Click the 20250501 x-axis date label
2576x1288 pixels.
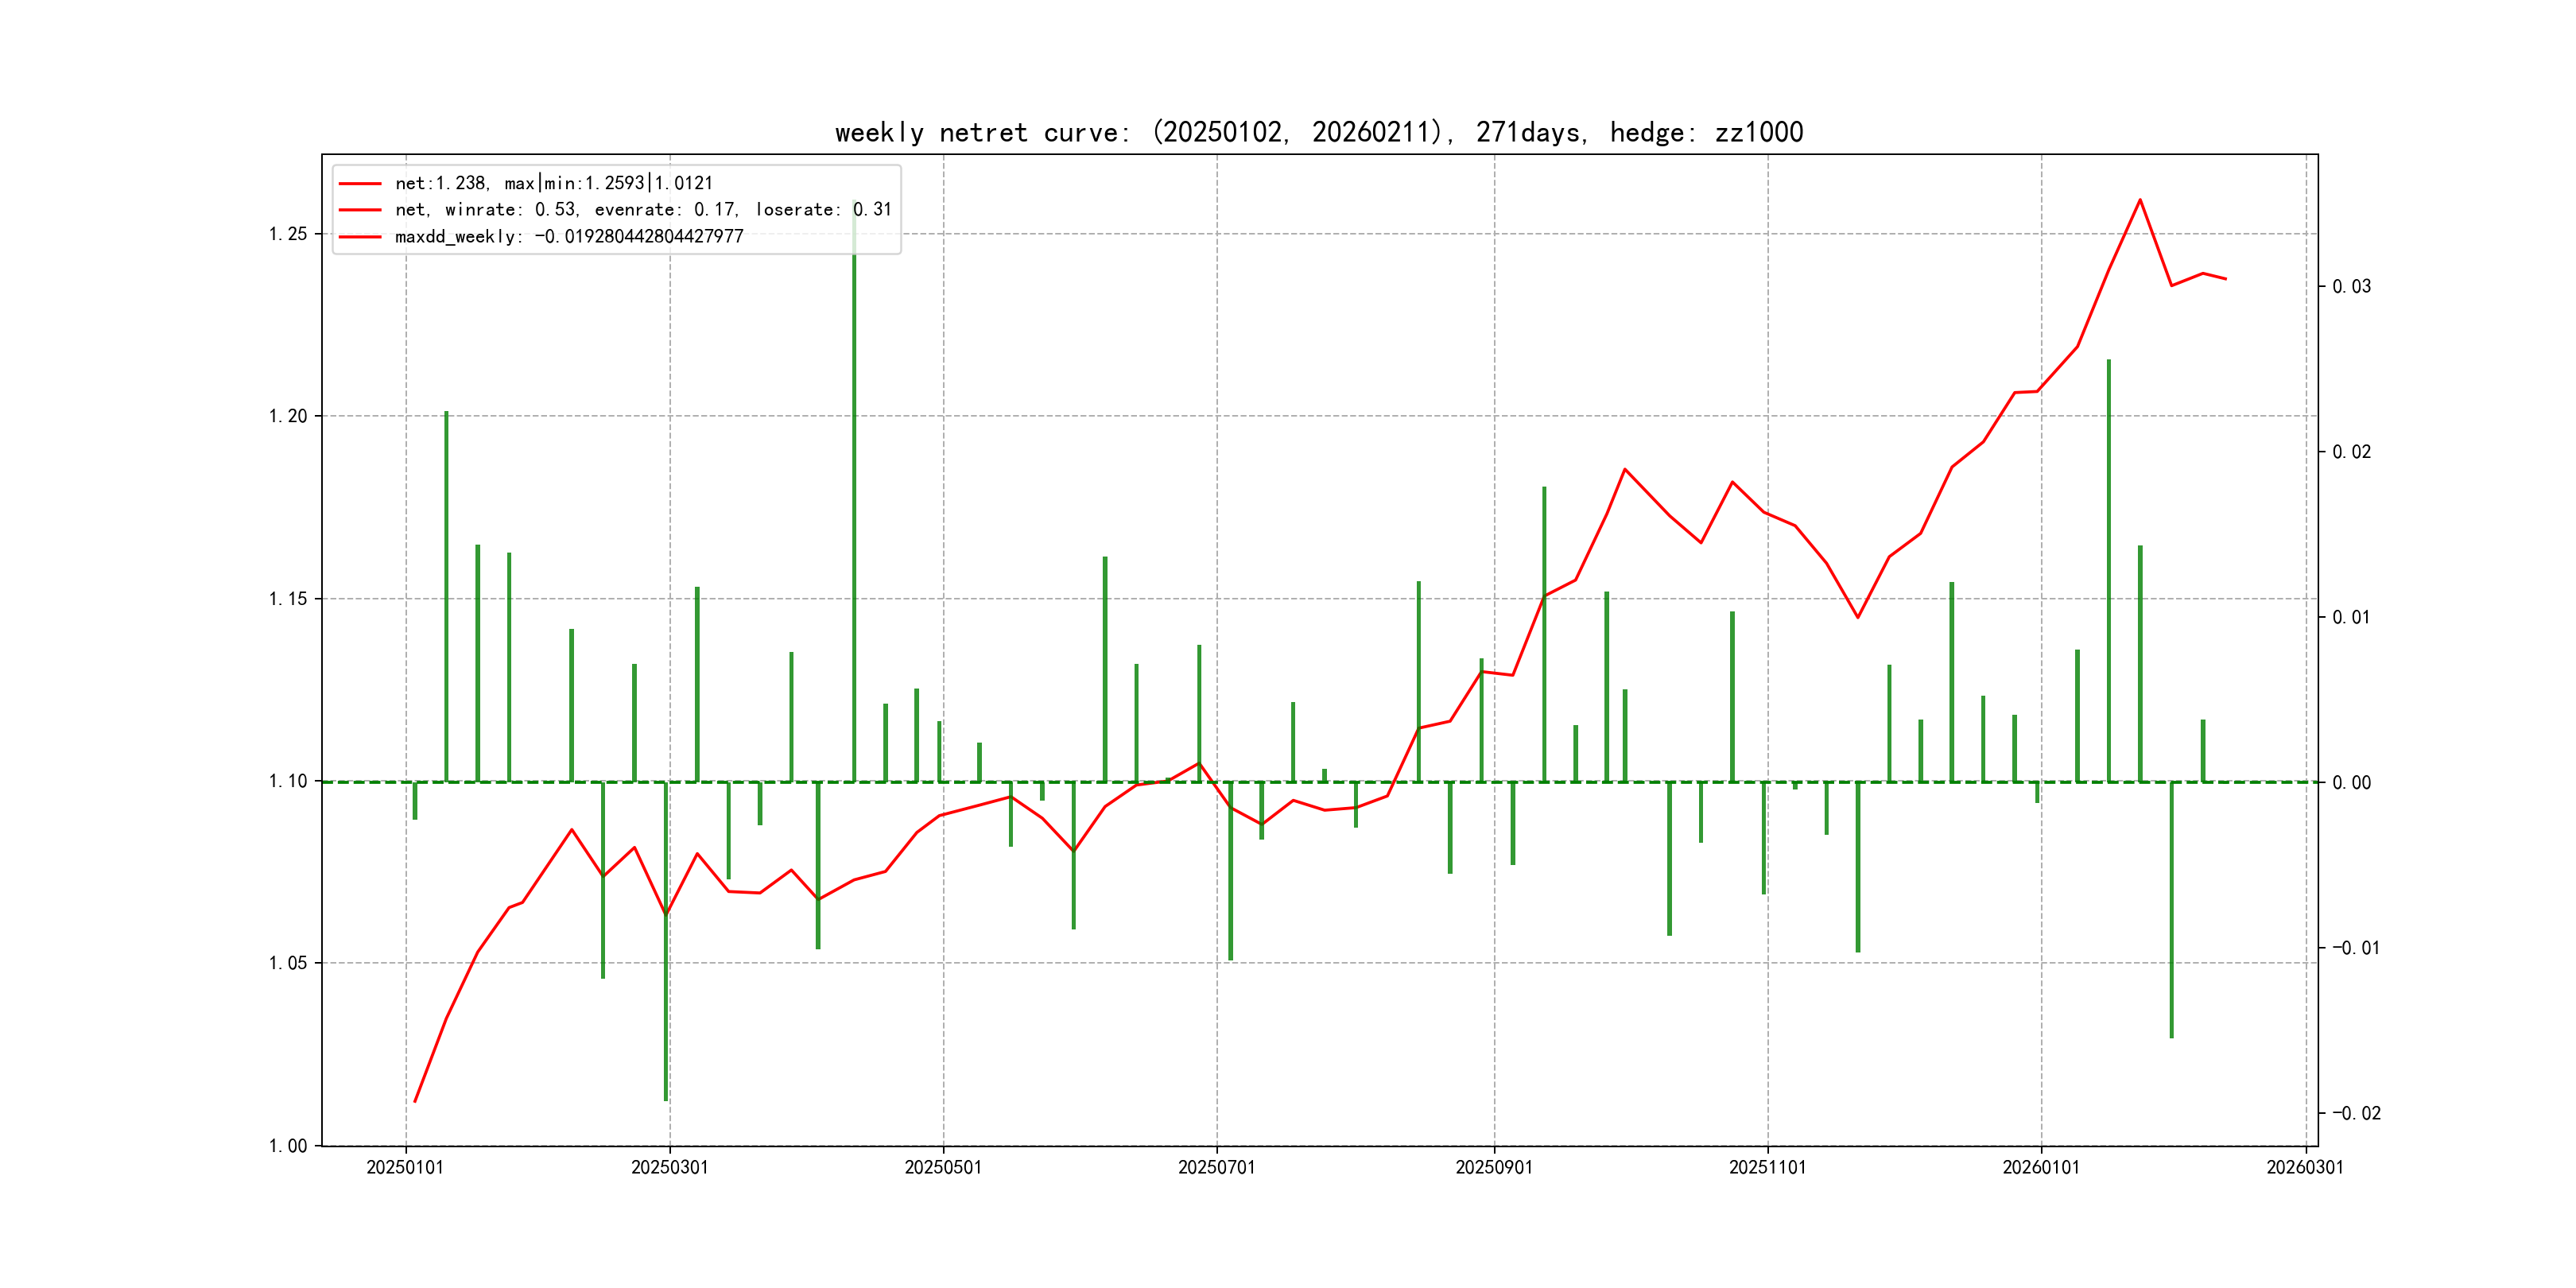point(943,1168)
